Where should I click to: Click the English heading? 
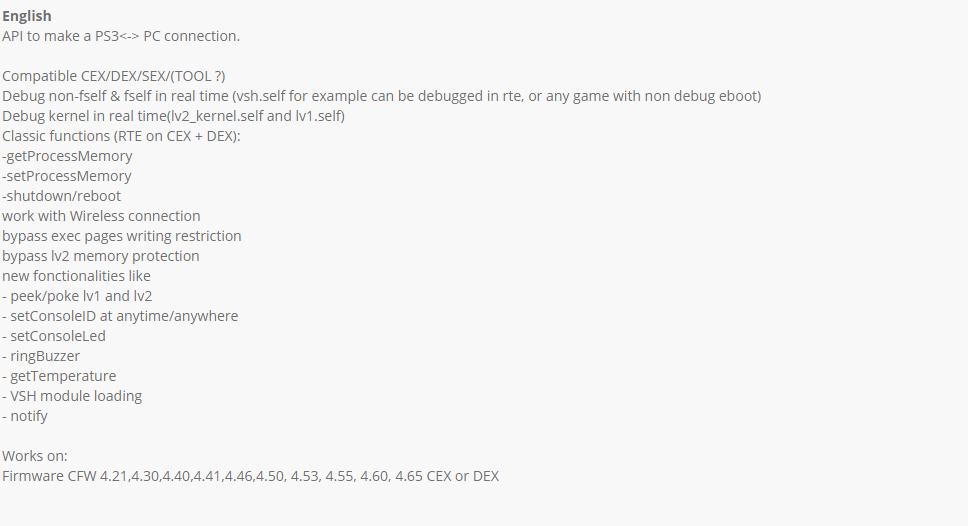coord(27,16)
